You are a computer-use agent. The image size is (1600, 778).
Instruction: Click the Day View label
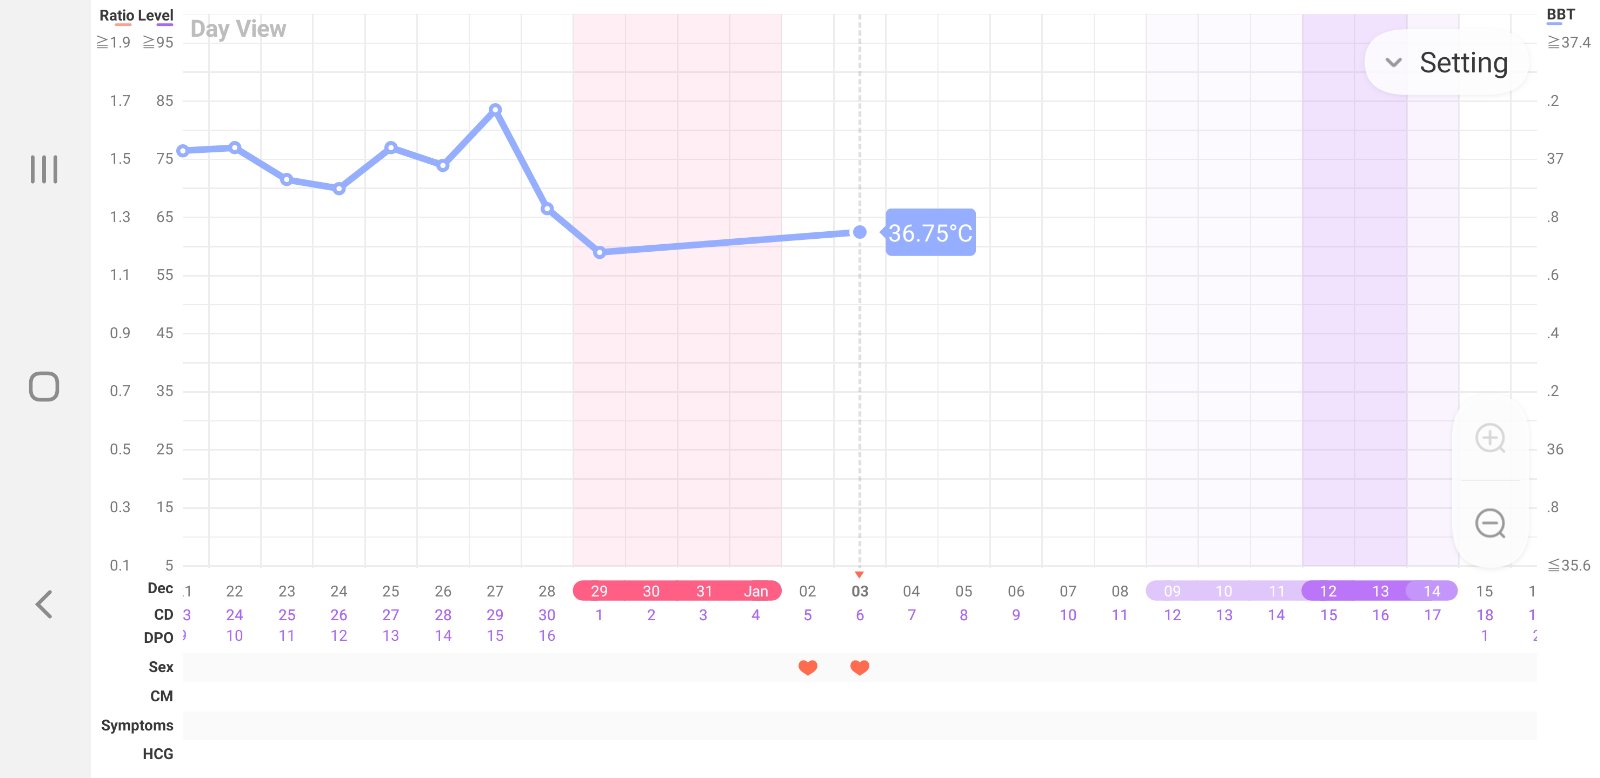click(x=238, y=29)
